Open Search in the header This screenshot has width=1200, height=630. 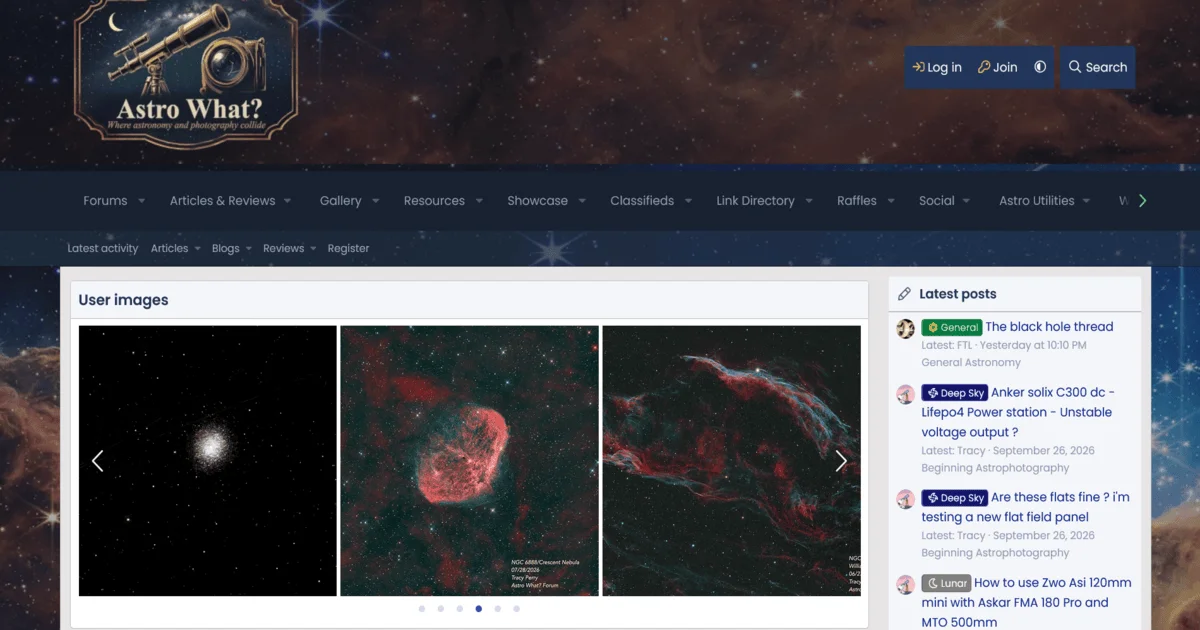pos(1097,67)
